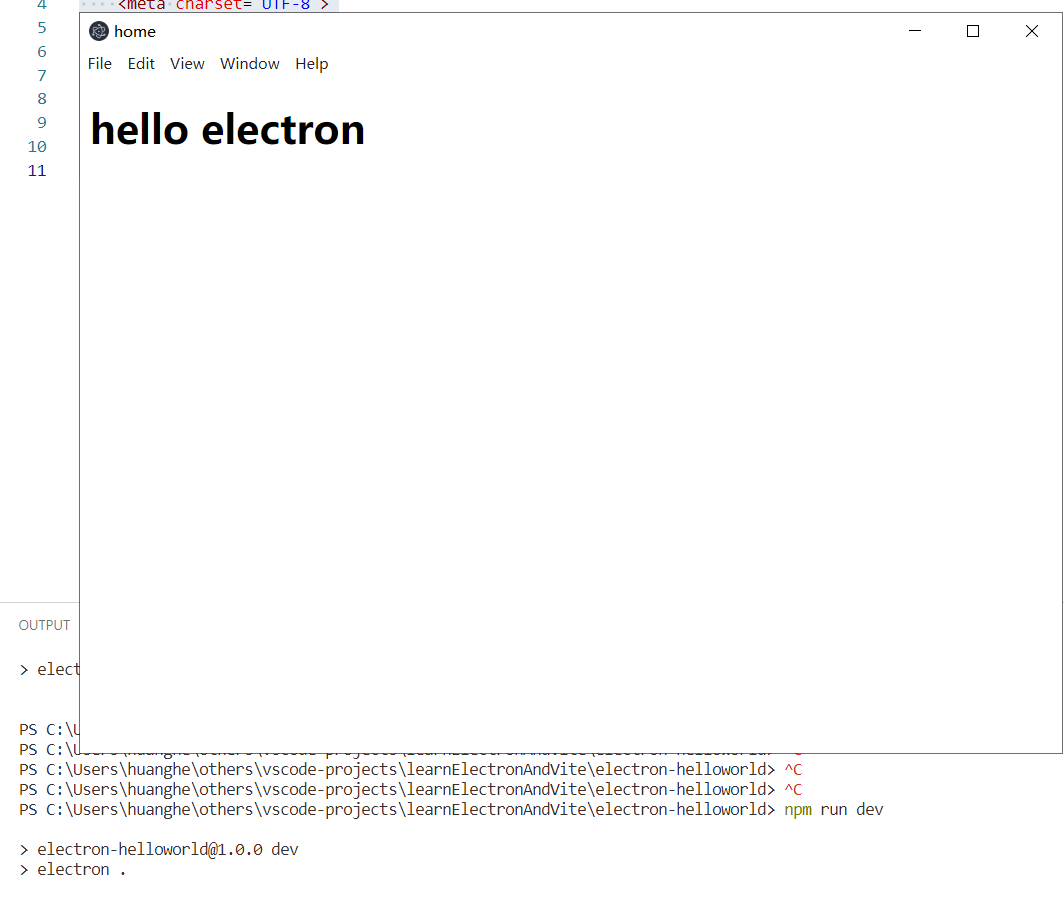The width and height of the screenshot is (1064, 916).
Task: Switch to the OUTPUT panel tab
Action: click(x=44, y=625)
